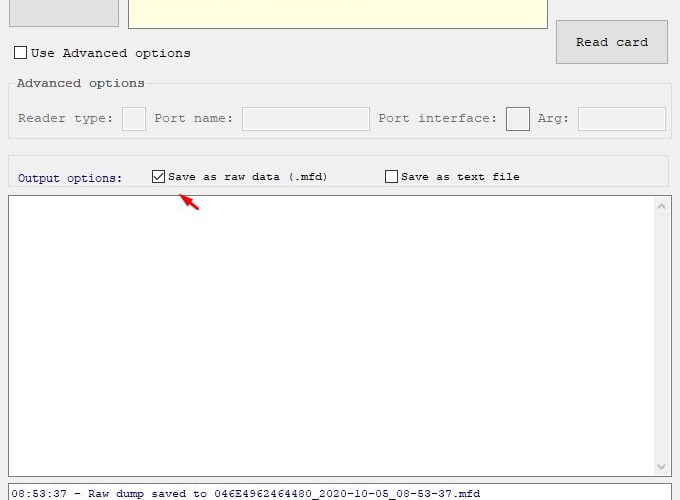
Task: Click the gray button at top left
Action: point(64,13)
